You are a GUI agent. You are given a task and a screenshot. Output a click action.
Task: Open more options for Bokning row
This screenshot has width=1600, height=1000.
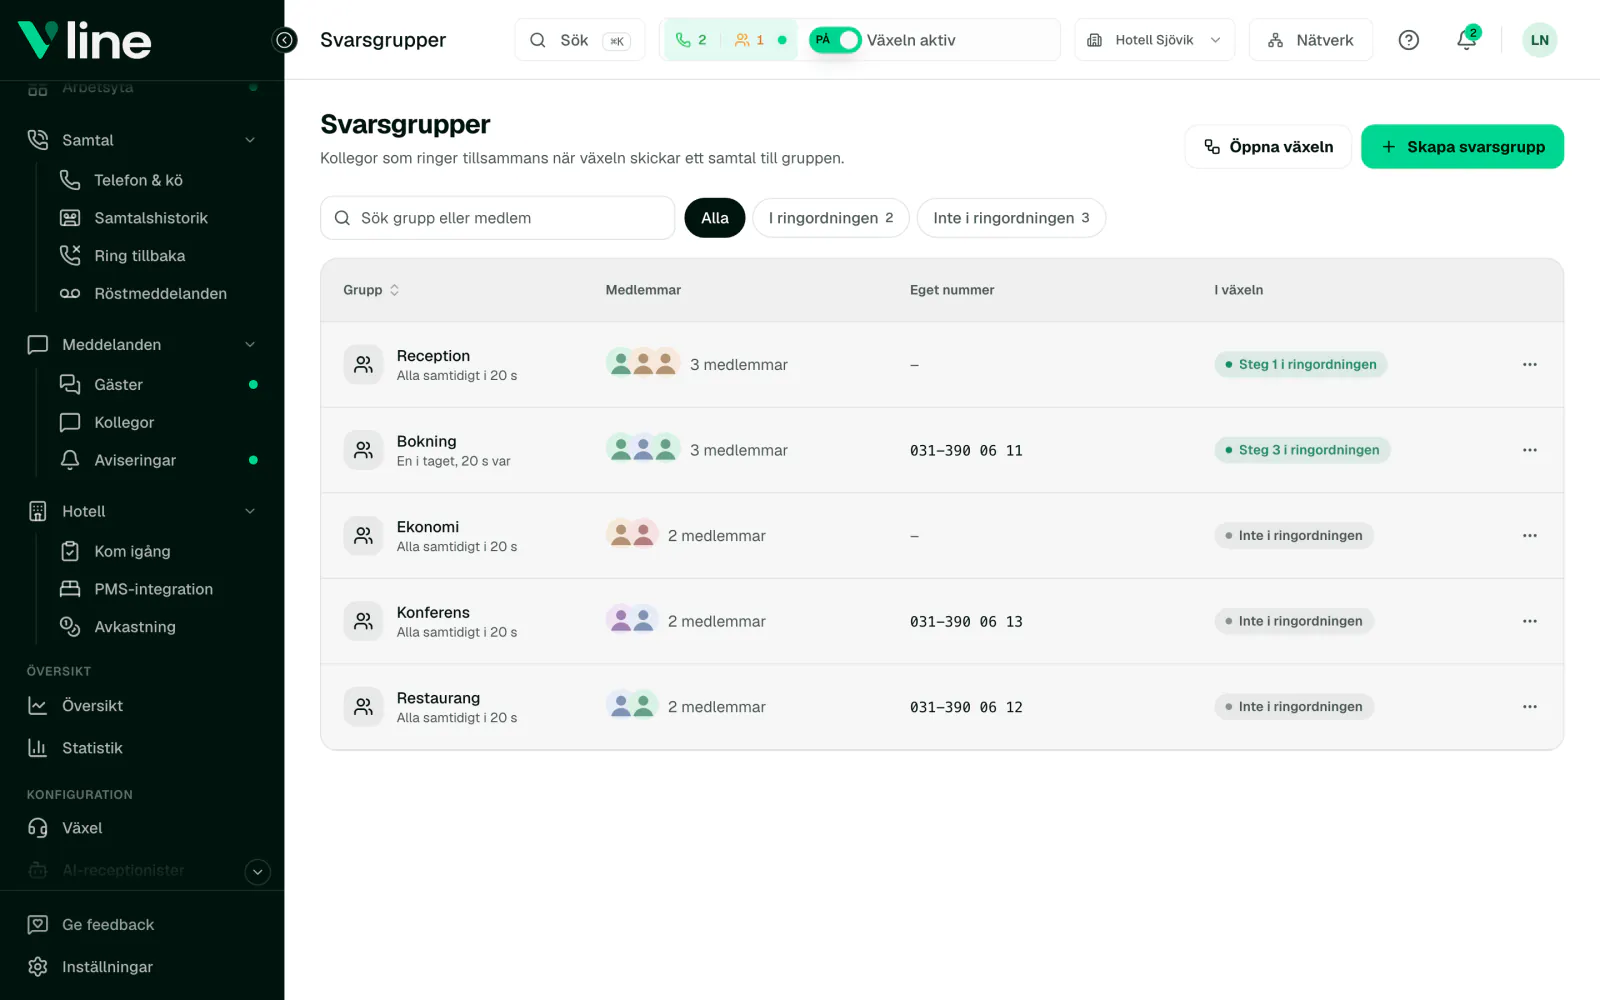click(1529, 450)
